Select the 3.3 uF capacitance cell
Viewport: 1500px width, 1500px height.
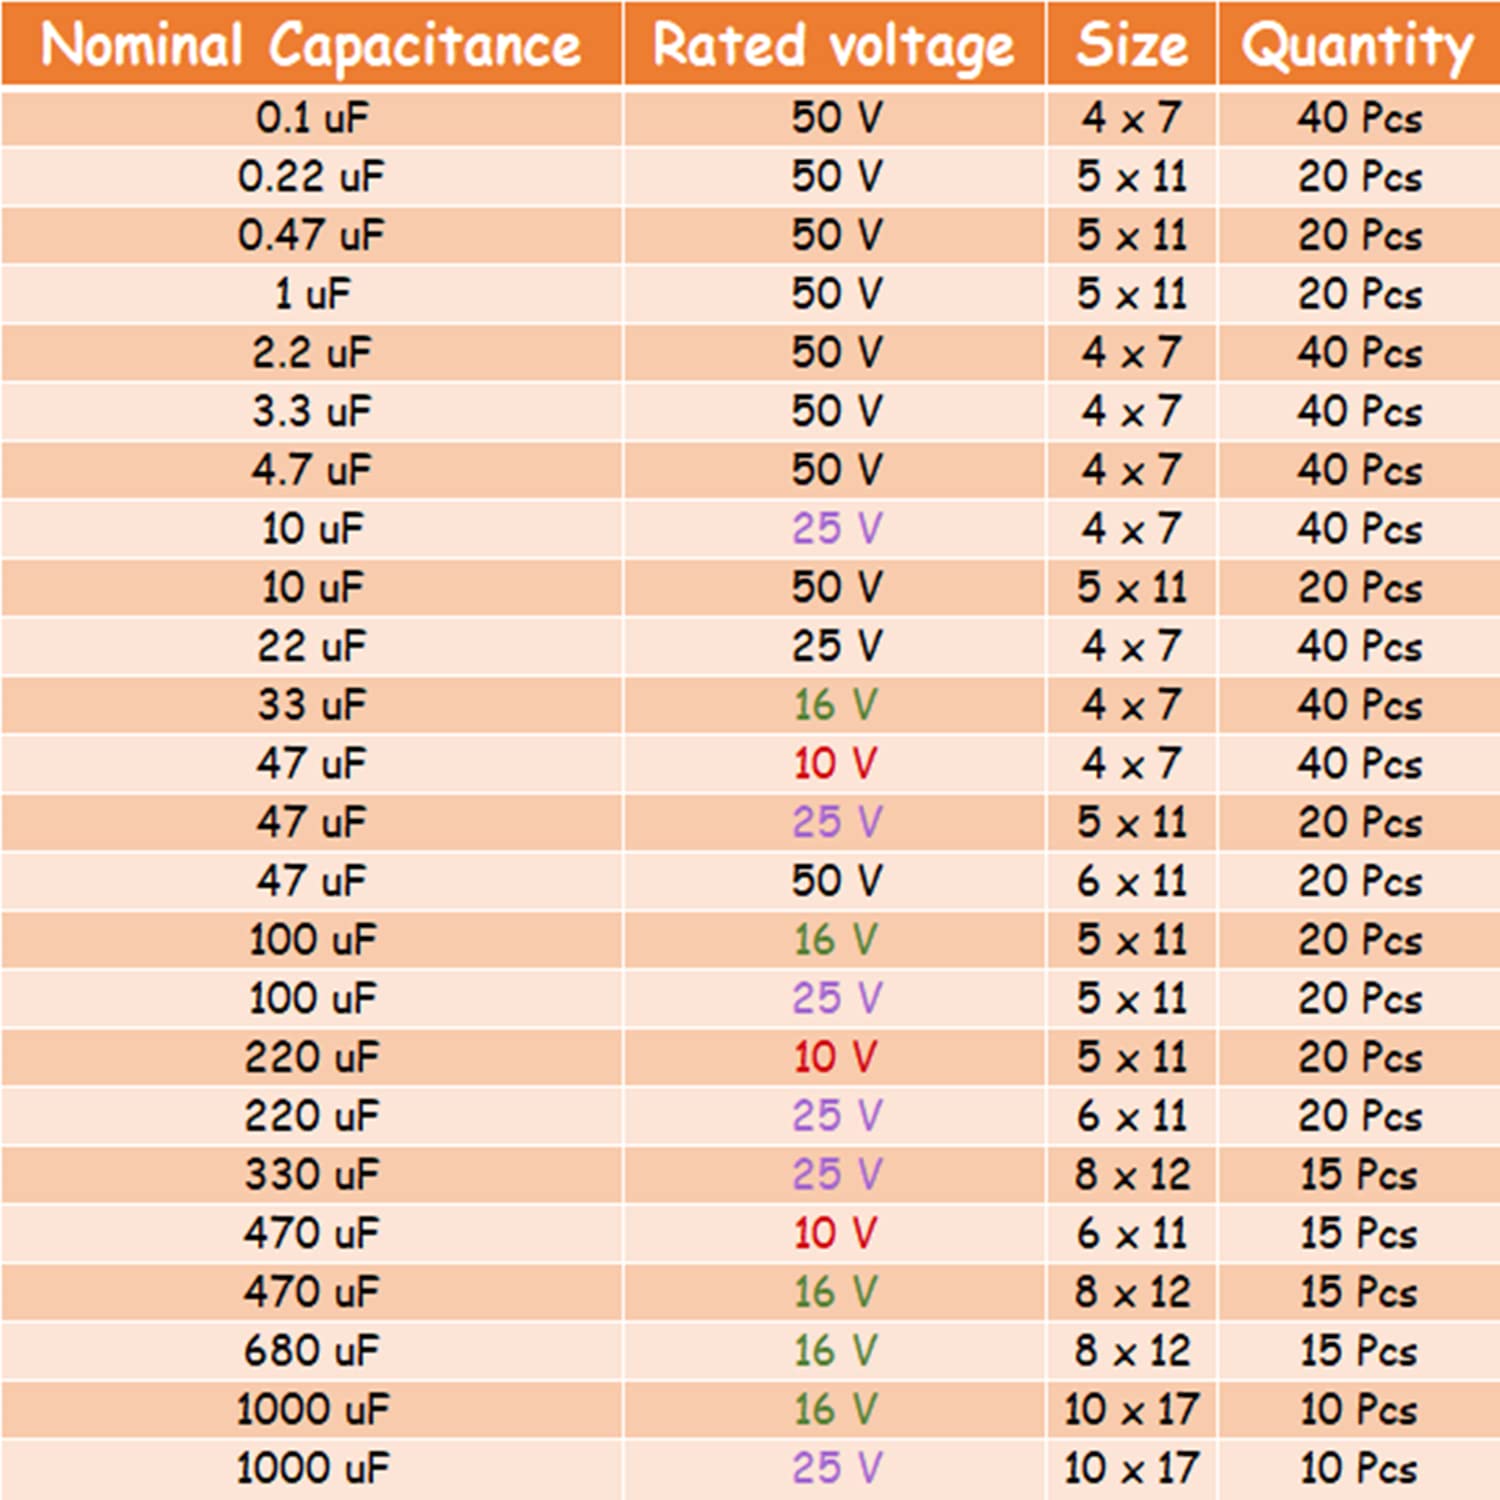pyautogui.click(x=312, y=411)
